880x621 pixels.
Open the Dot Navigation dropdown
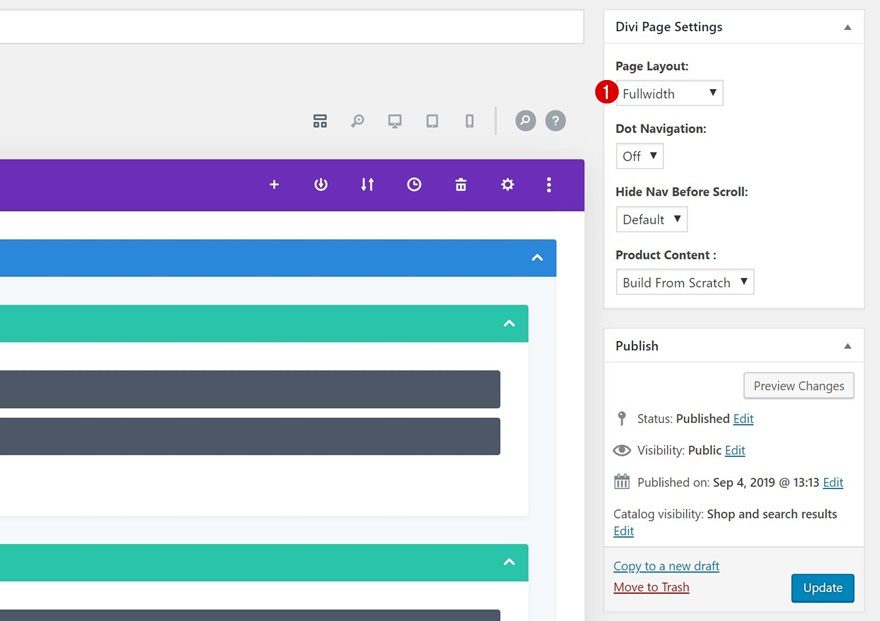[x=639, y=155]
